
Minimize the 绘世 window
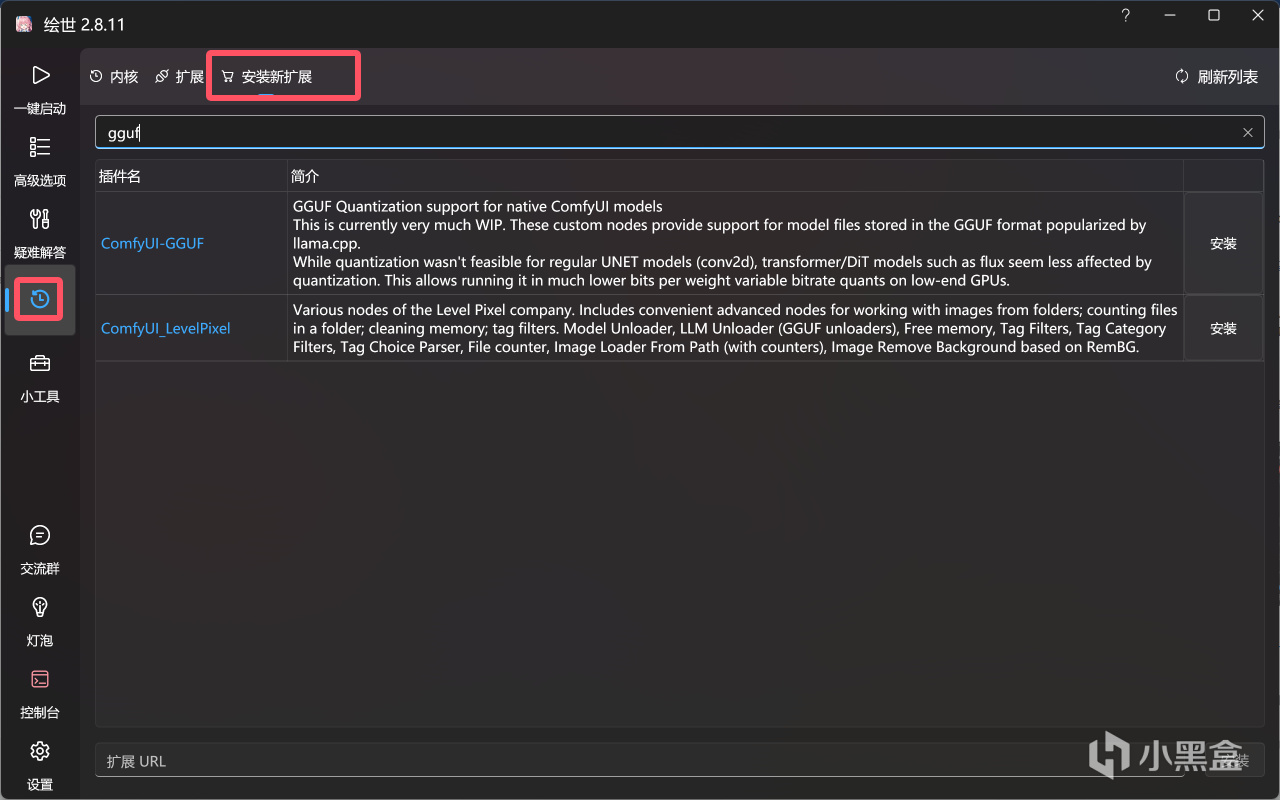pyautogui.click(x=1170, y=16)
